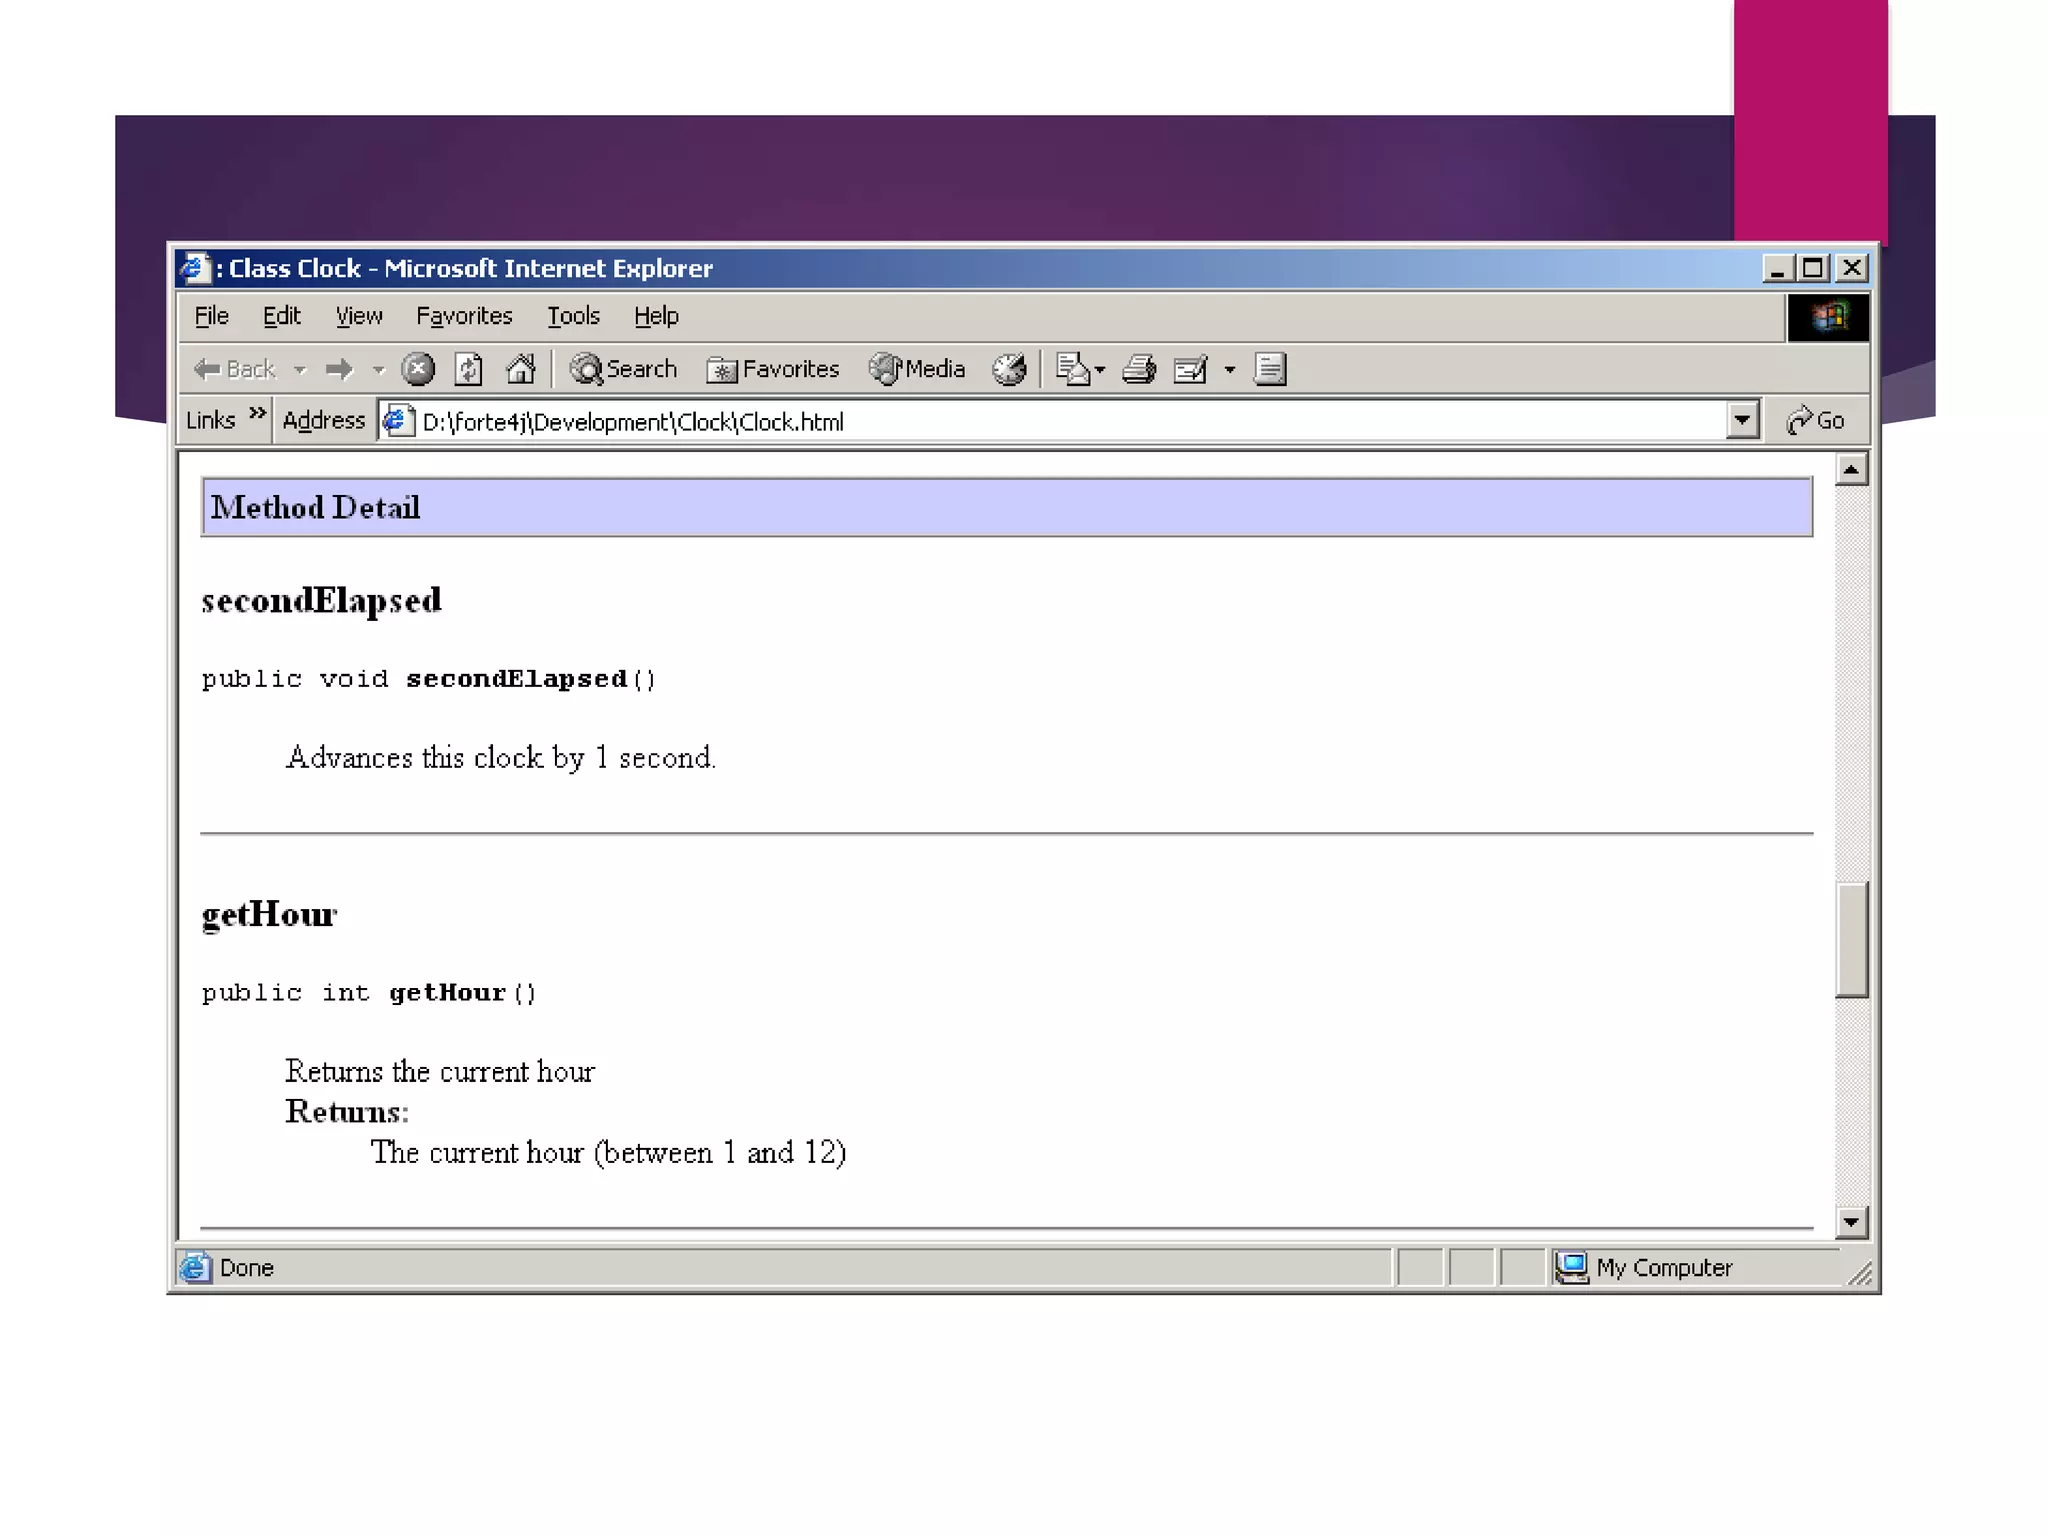
Task: Click the Stop loading icon
Action: pos(418,369)
